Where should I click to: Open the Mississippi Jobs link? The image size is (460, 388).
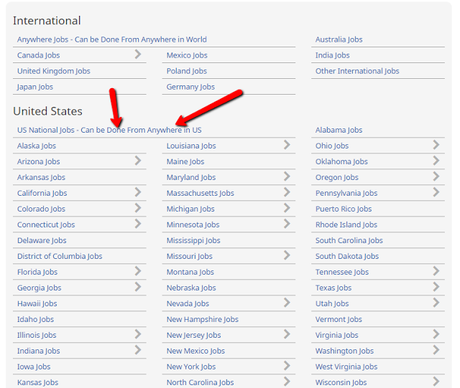(193, 240)
